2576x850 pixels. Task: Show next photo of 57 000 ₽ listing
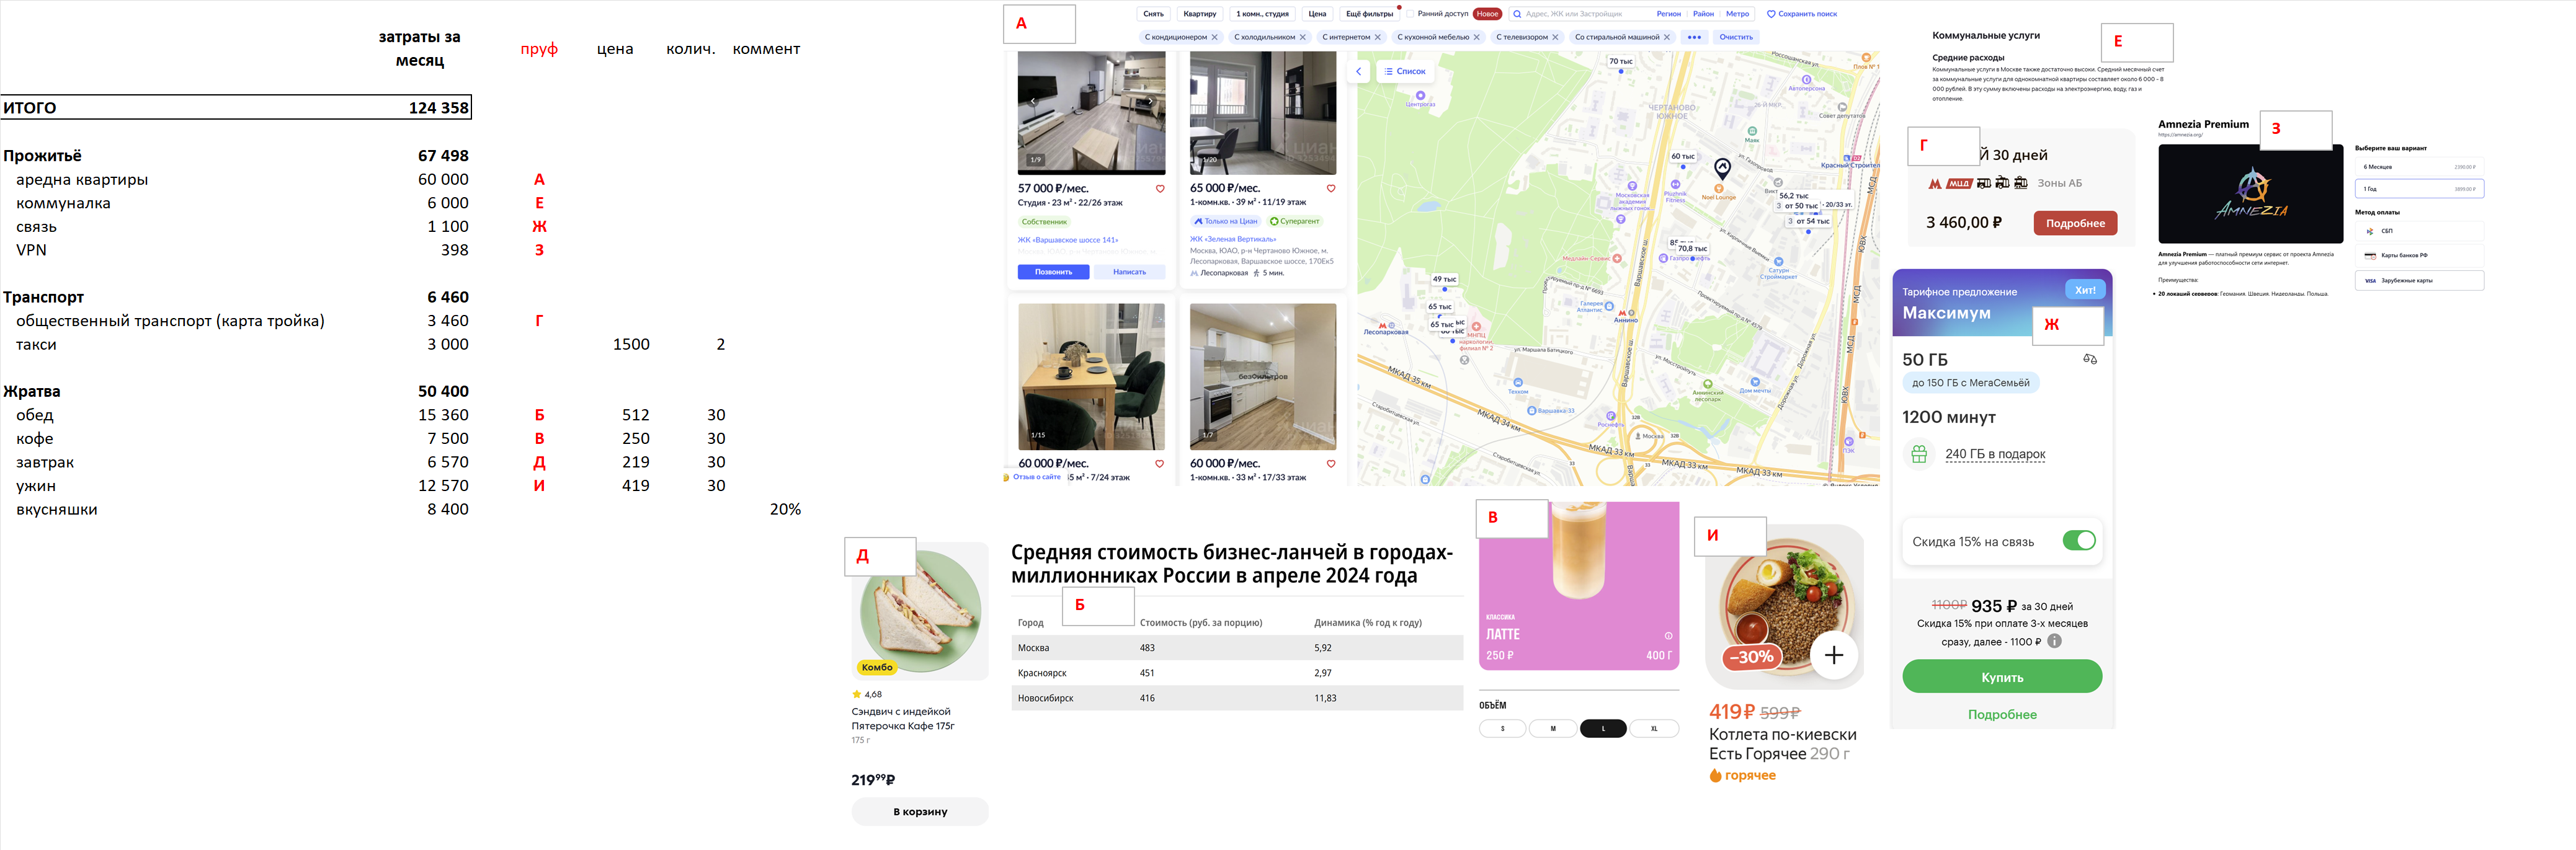click(x=1150, y=101)
